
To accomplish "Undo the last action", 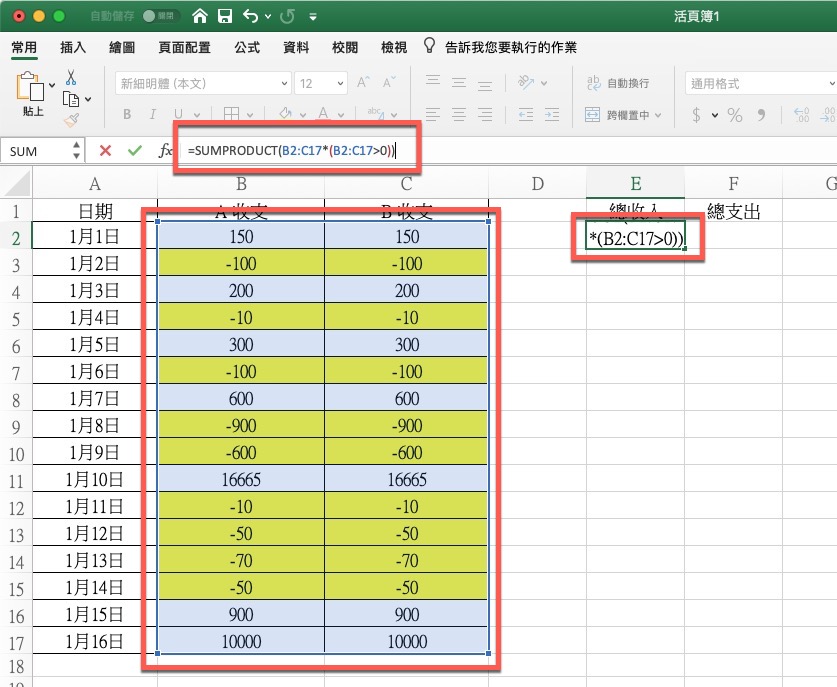I will pyautogui.click(x=250, y=16).
